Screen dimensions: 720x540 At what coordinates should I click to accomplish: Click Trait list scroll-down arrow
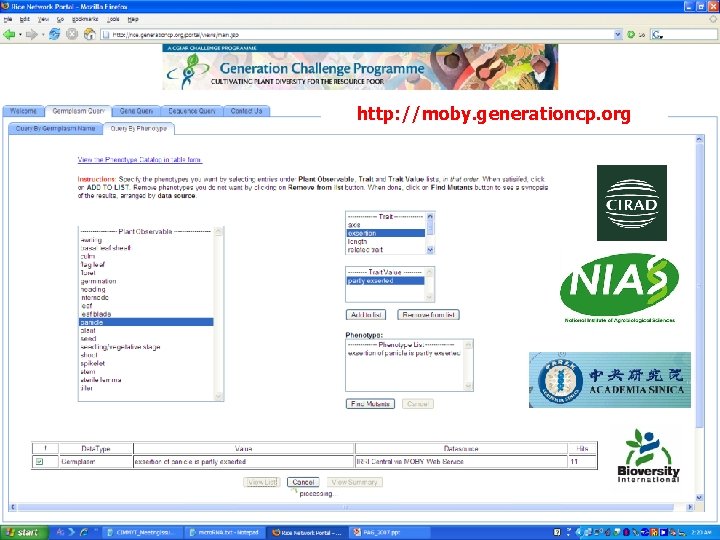[430, 250]
